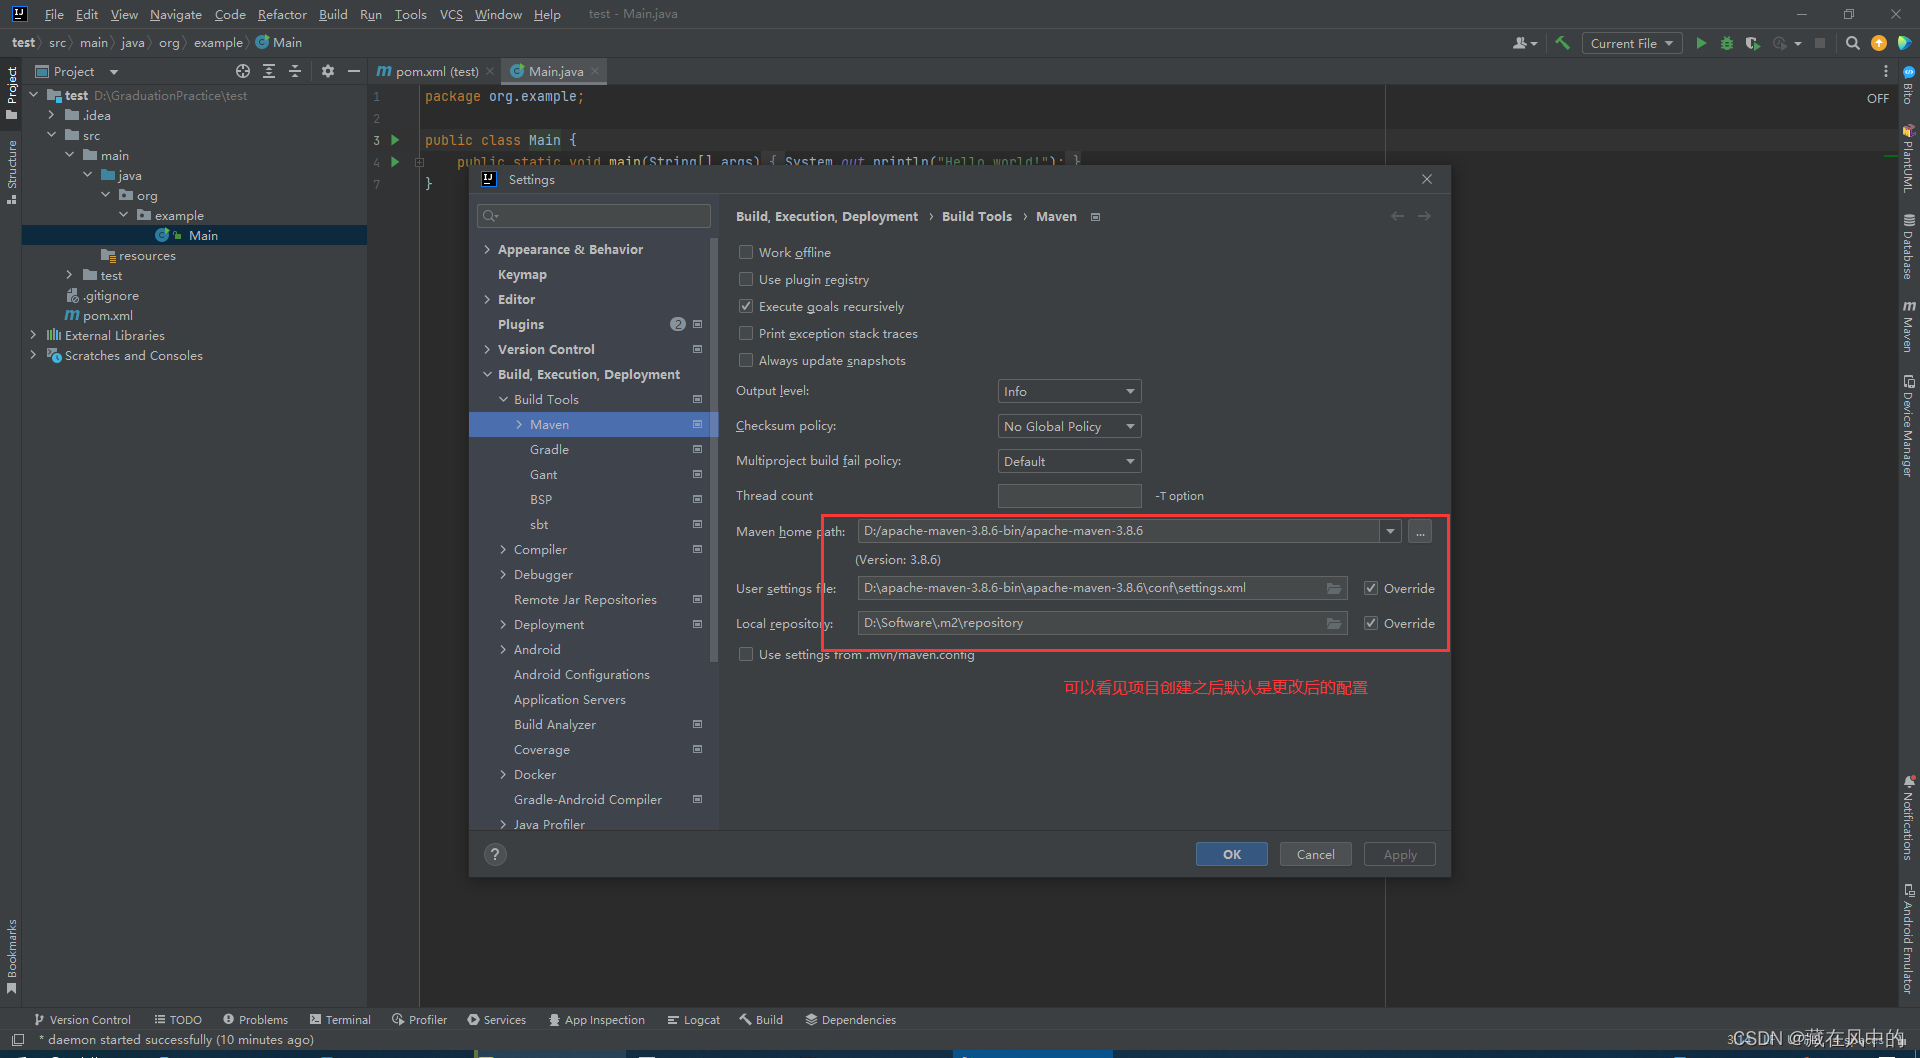1920x1058 pixels.
Task: Click the Apply button
Action: (1399, 853)
